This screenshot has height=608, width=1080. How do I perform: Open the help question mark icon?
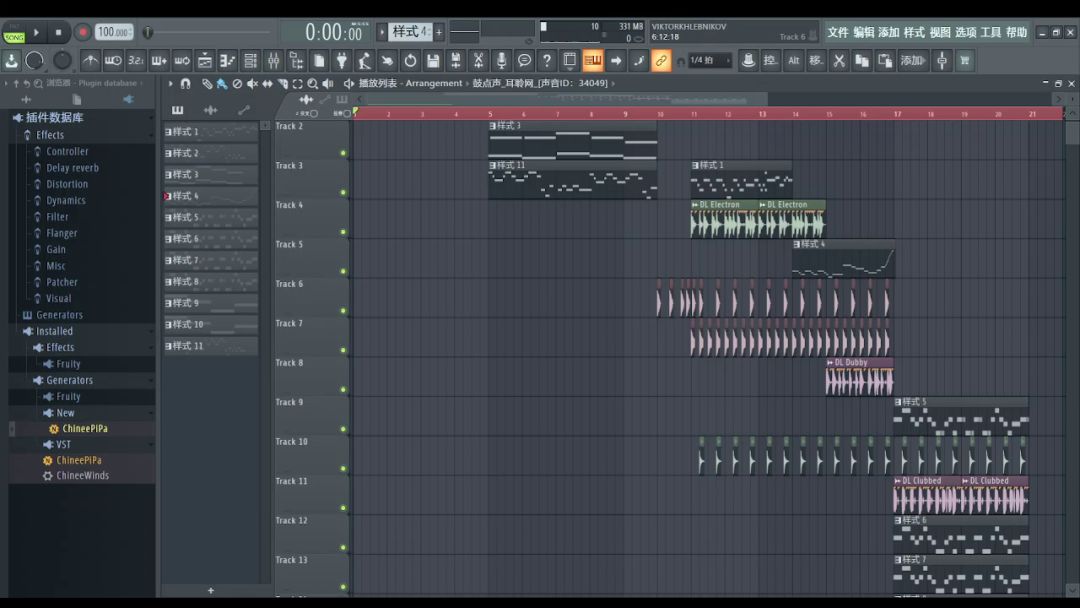coord(547,61)
